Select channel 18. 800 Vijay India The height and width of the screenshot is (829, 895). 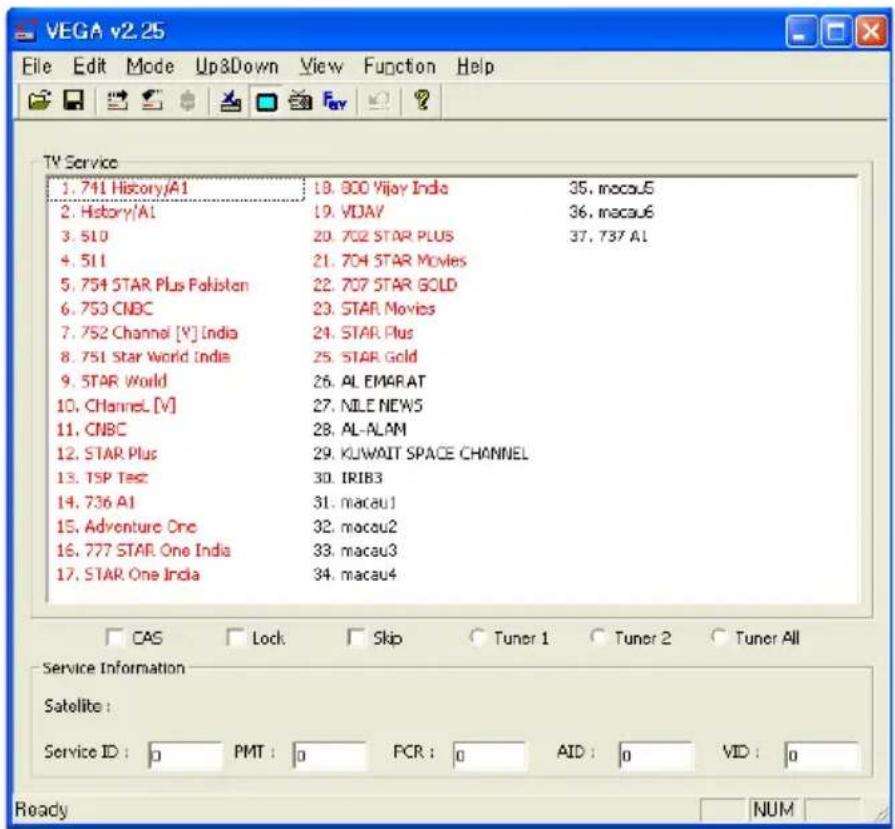pos(381,188)
